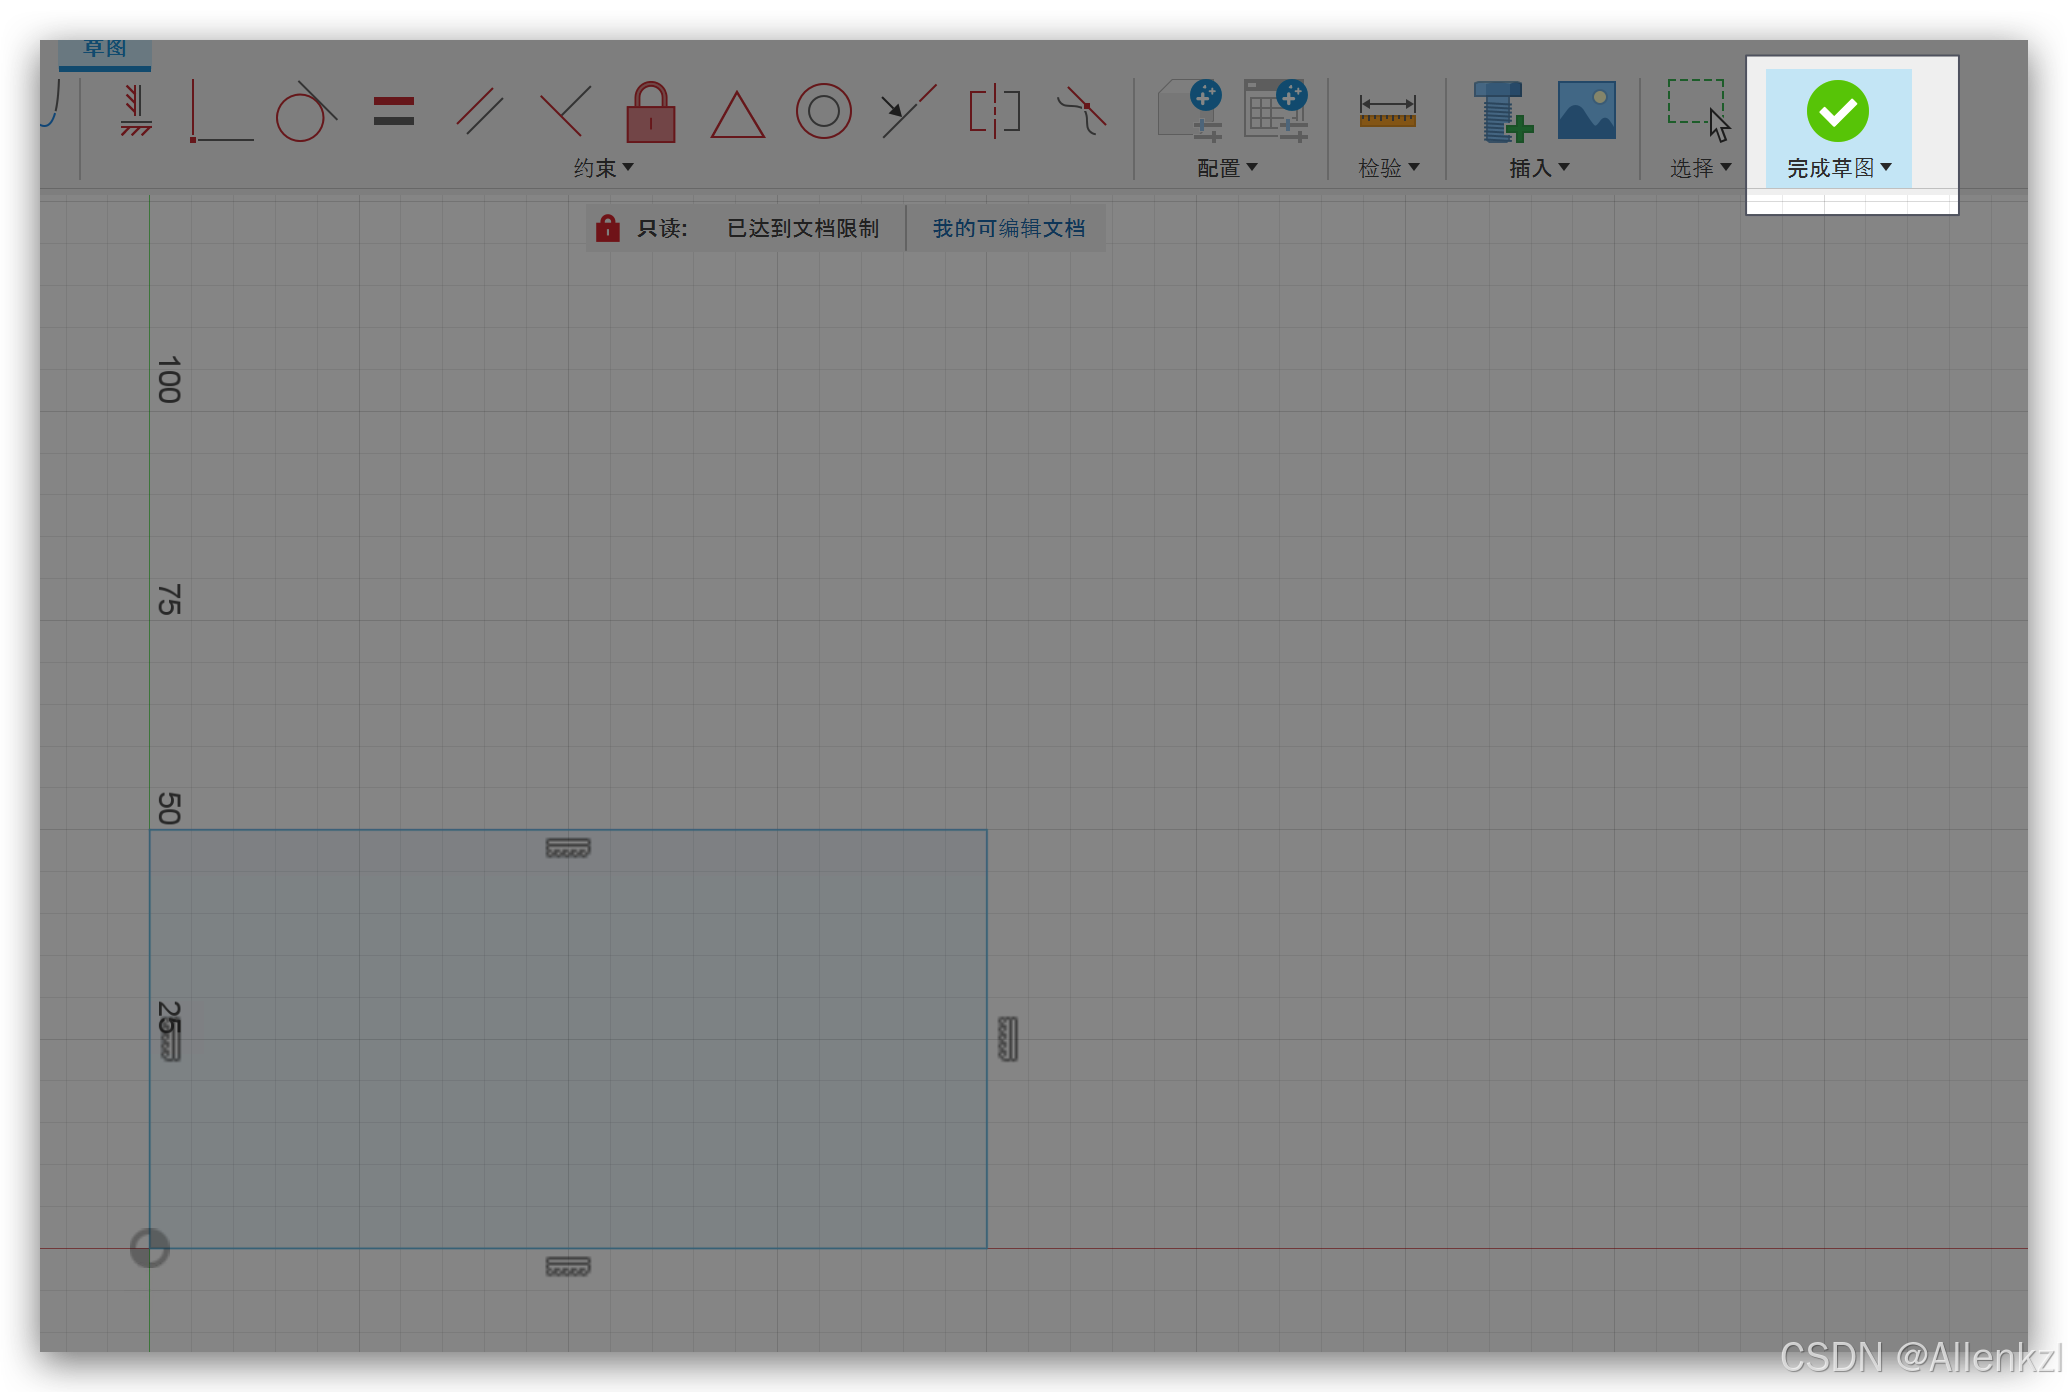Select the Horizontal/Vertical constraint icon
Image resolution: width=2068 pixels, height=1392 pixels.
136,111
